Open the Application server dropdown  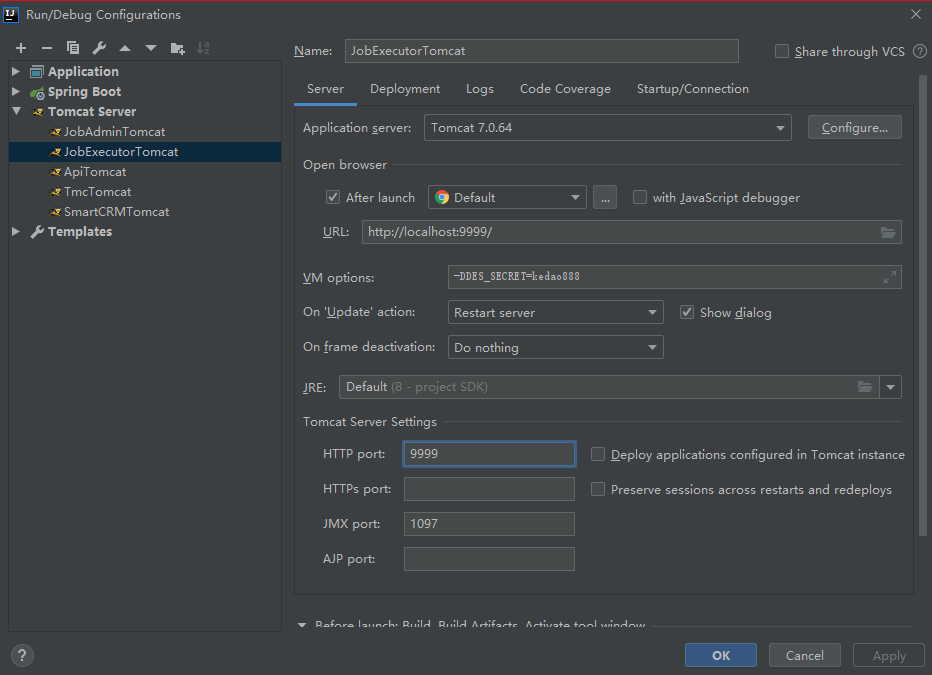(779, 127)
